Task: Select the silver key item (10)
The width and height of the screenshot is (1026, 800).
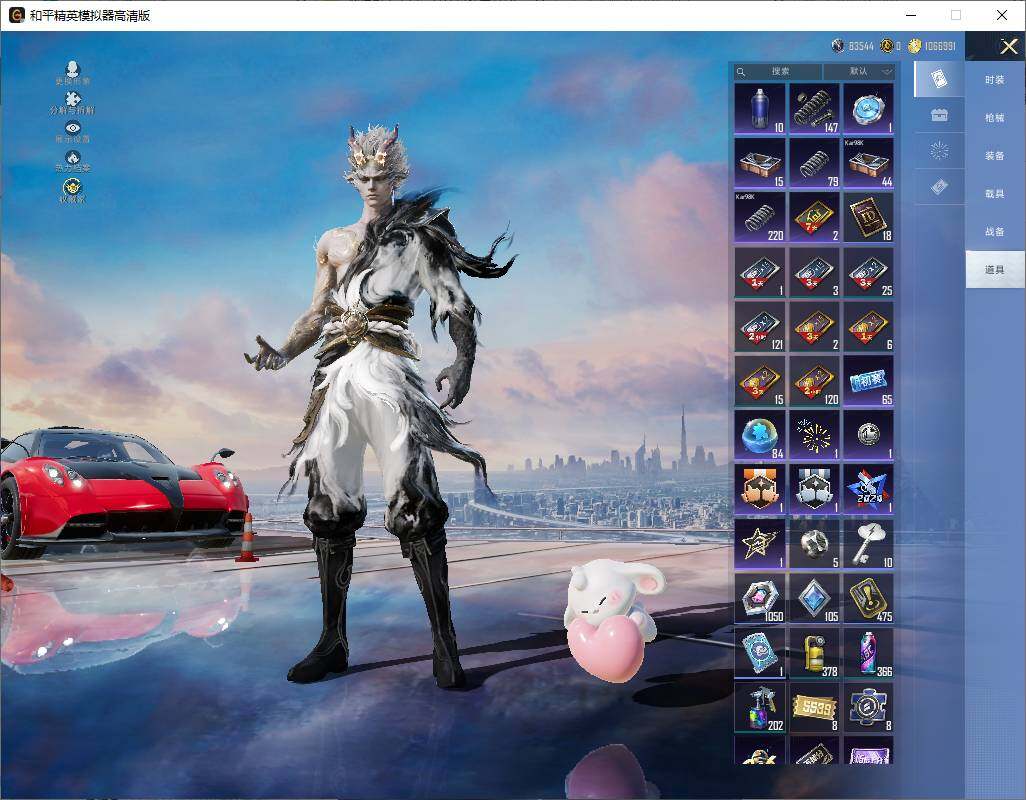Action: [868, 544]
